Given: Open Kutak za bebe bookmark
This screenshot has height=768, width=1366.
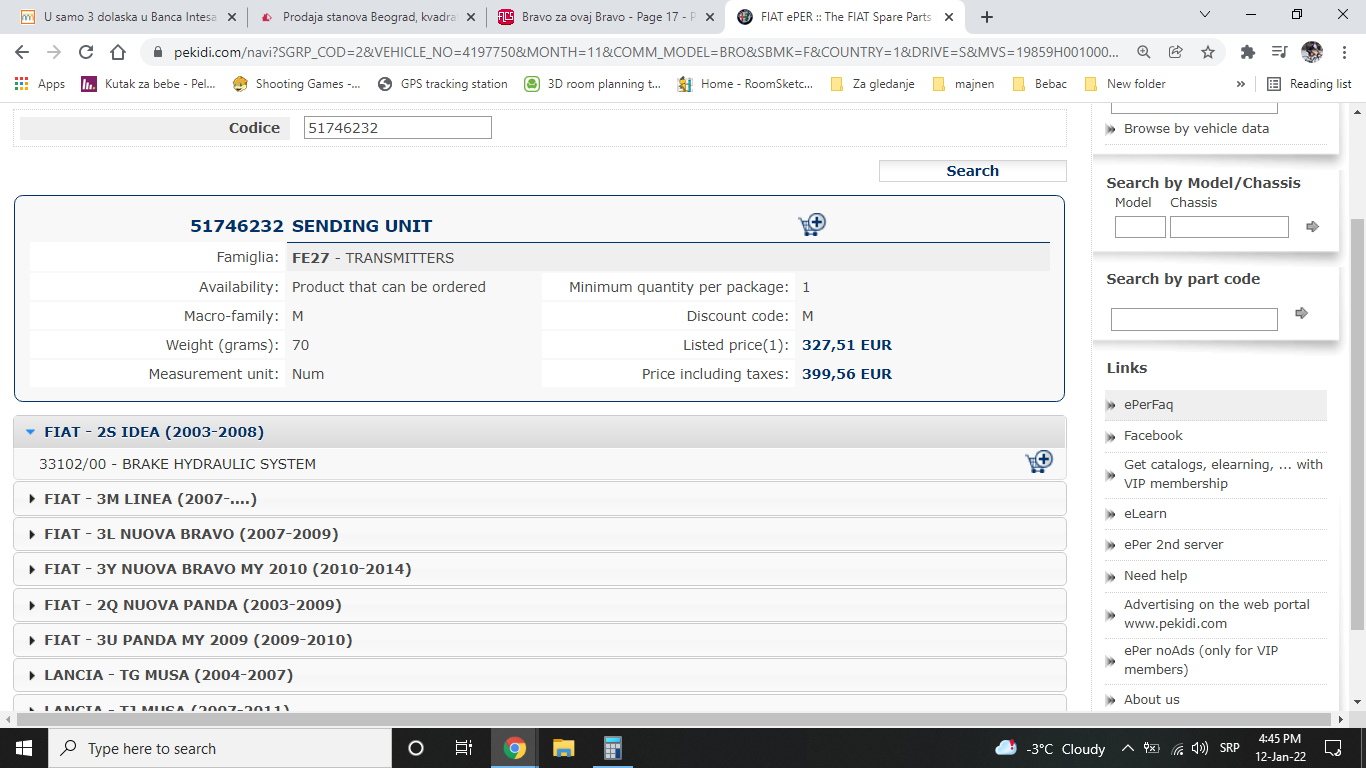Looking at the screenshot, I should pyautogui.click(x=148, y=84).
